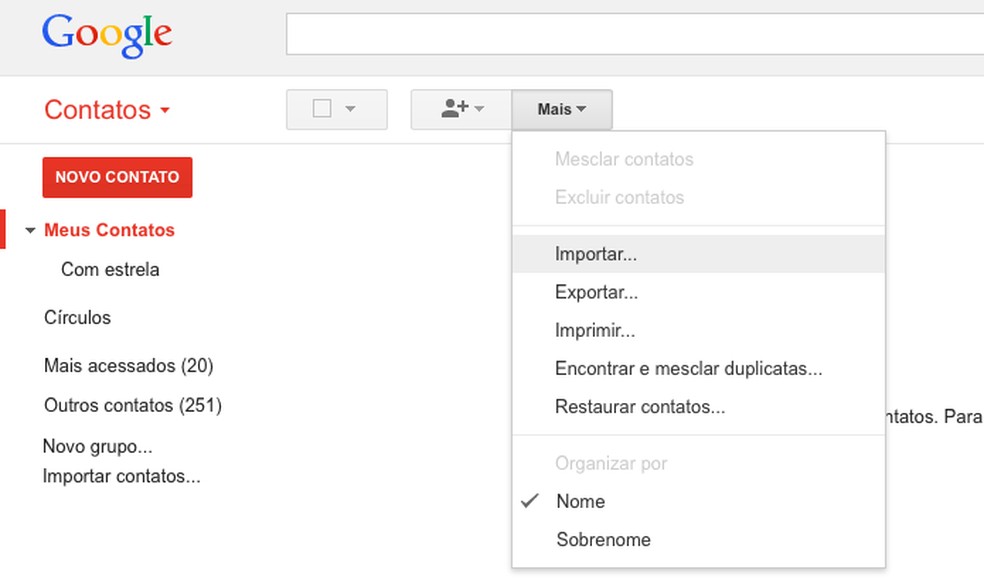The image size is (984, 580).
Task: Open the select-all checkbox dropdown arrow
Action: pos(351,109)
